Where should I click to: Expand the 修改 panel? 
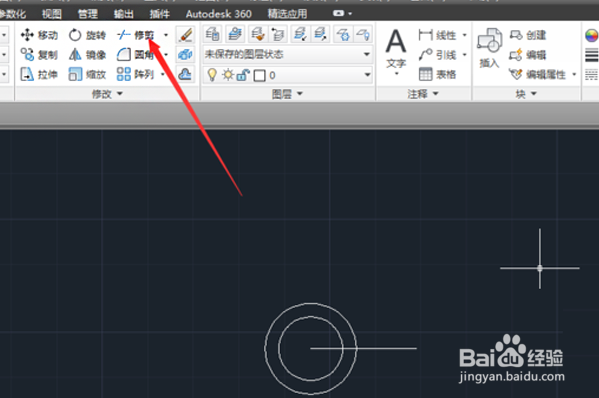click(x=107, y=94)
